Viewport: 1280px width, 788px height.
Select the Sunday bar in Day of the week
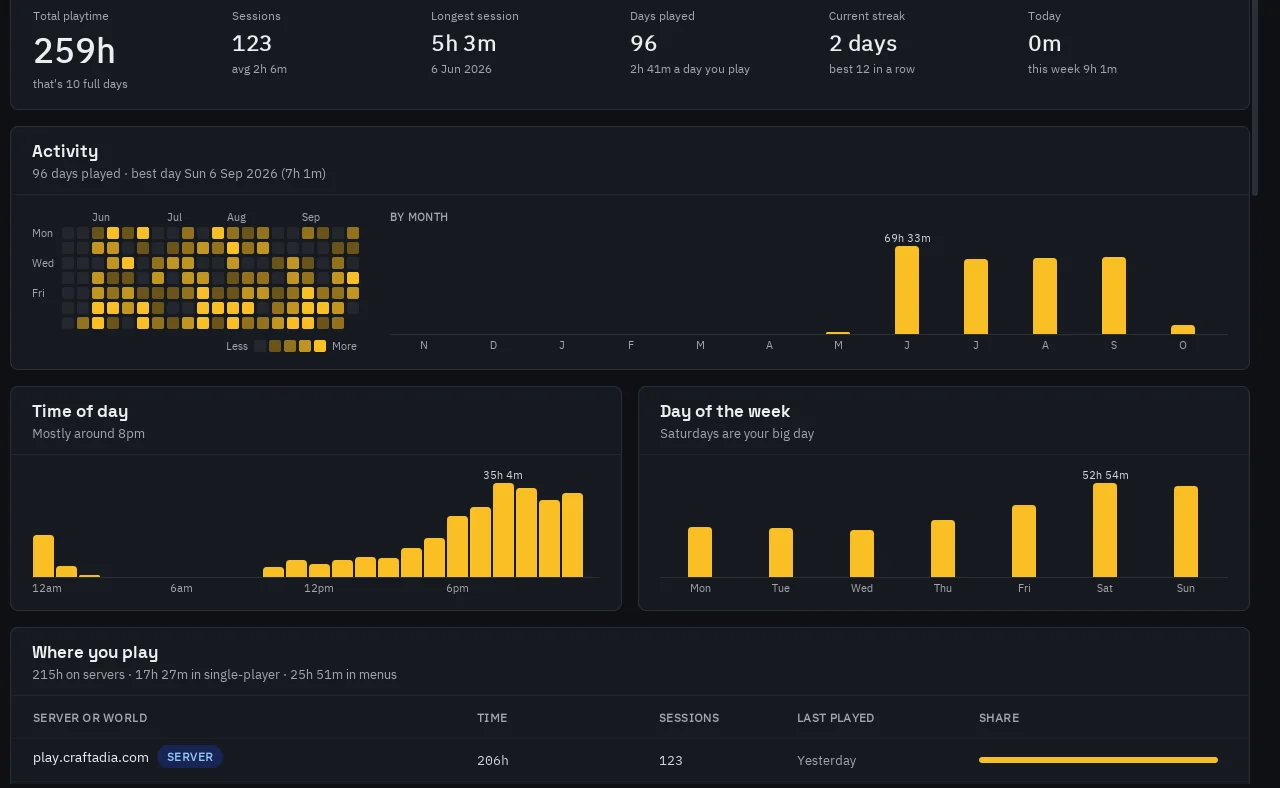1186,532
